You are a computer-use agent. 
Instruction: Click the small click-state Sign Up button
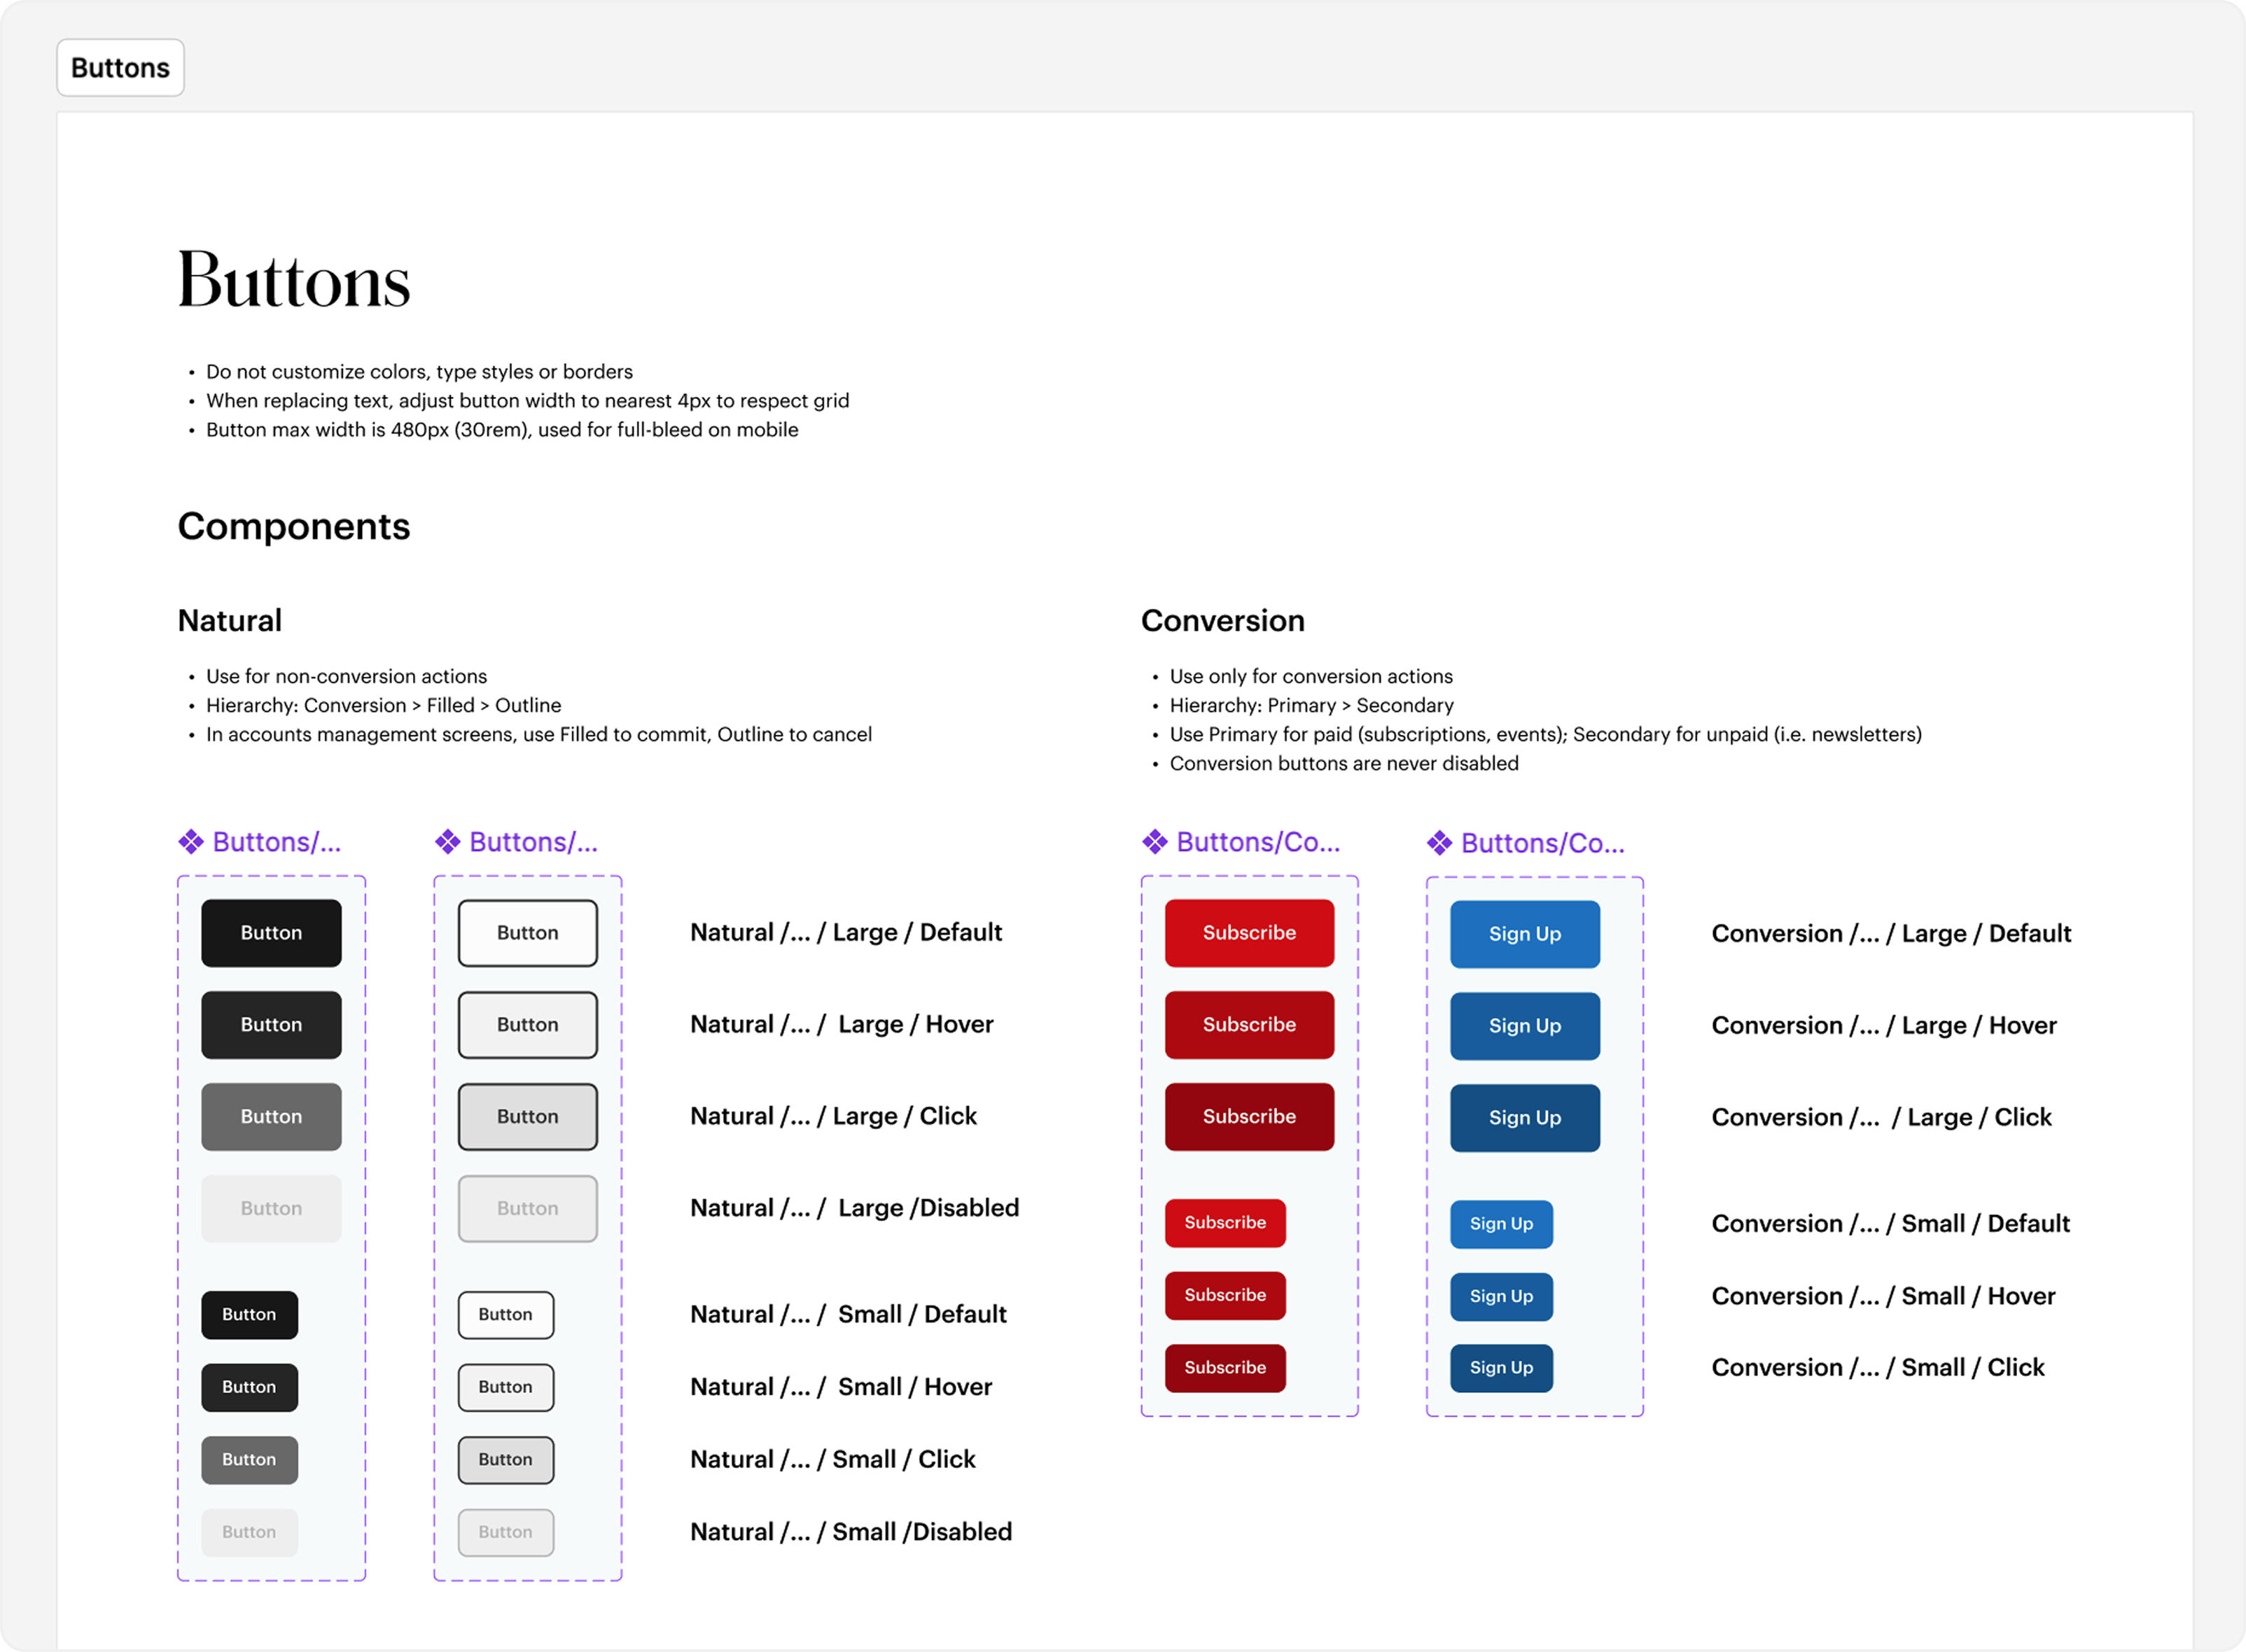1502,1368
